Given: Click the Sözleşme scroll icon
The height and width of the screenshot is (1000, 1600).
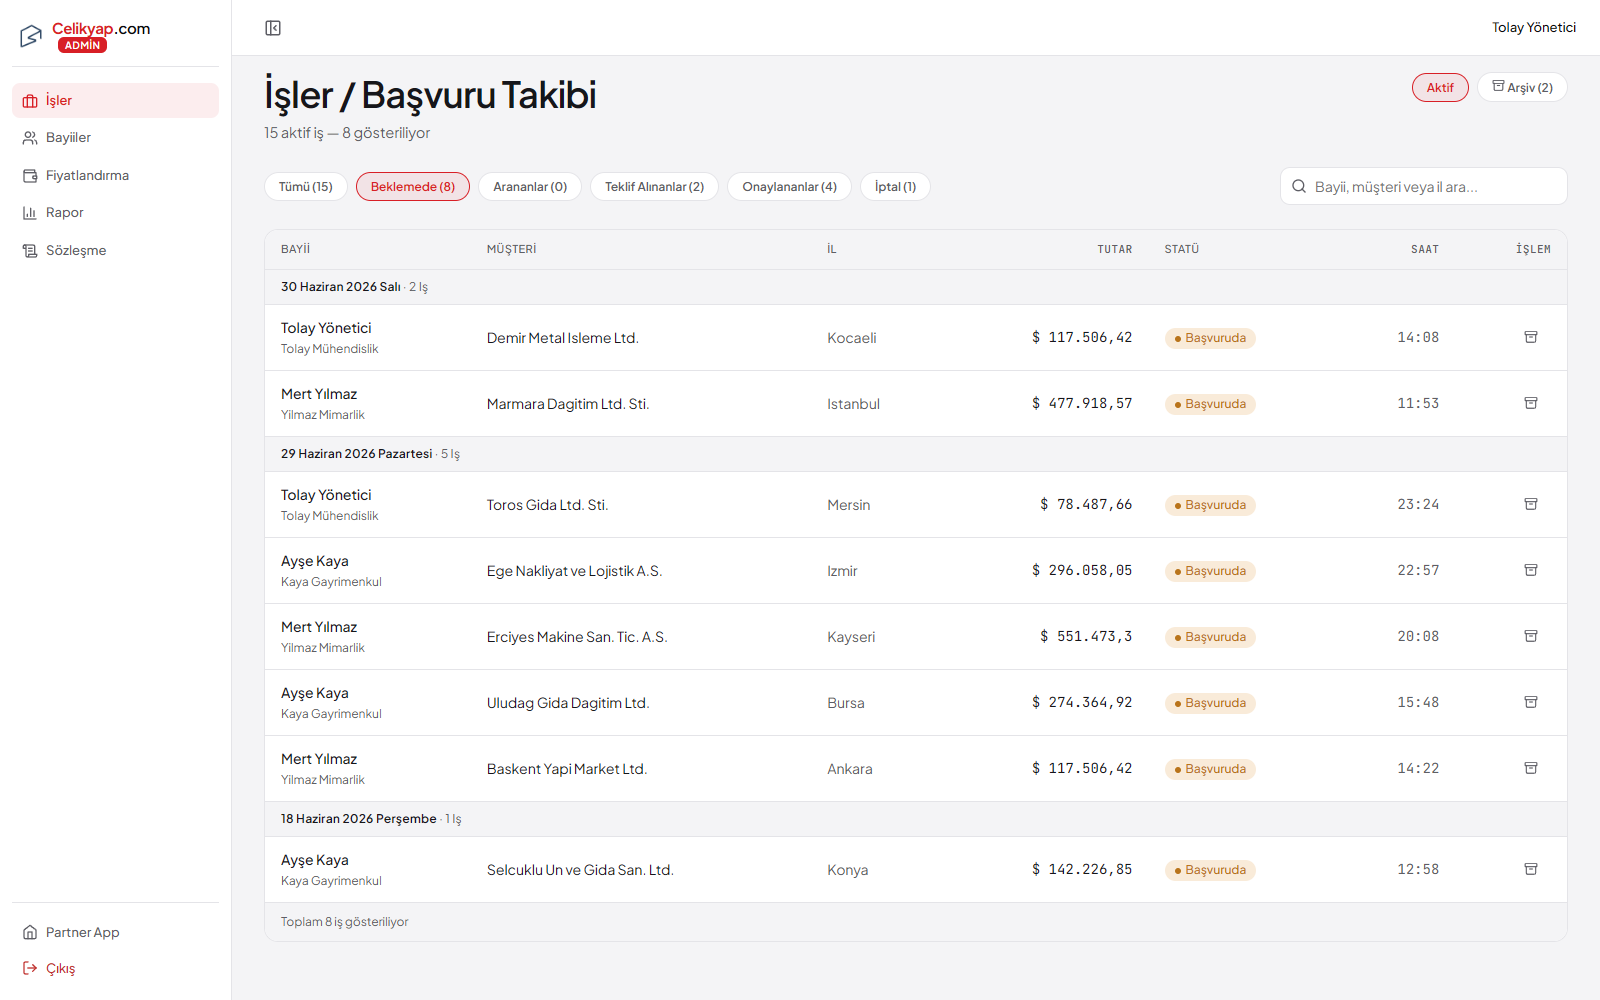Looking at the screenshot, I should [30, 251].
